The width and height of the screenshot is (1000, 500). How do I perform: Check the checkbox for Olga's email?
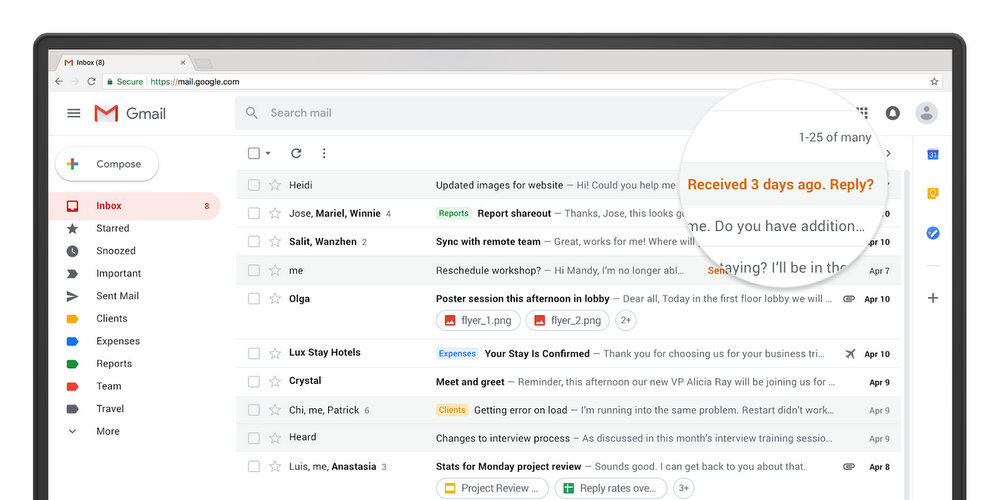pyautogui.click(x=254, y=298)
